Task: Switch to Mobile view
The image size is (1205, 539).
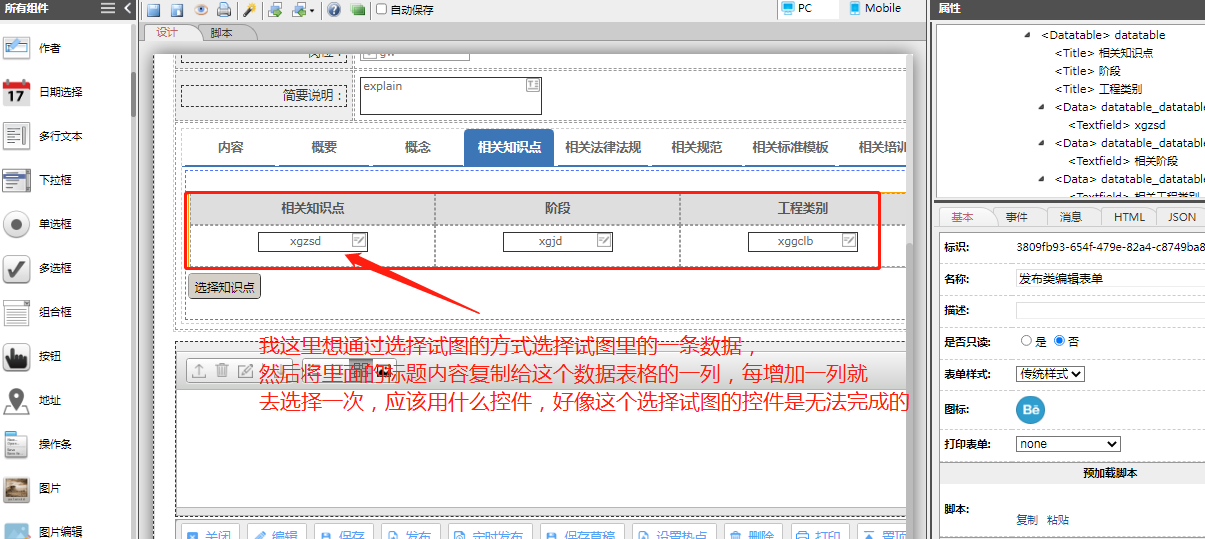Action: click(873, 8)
